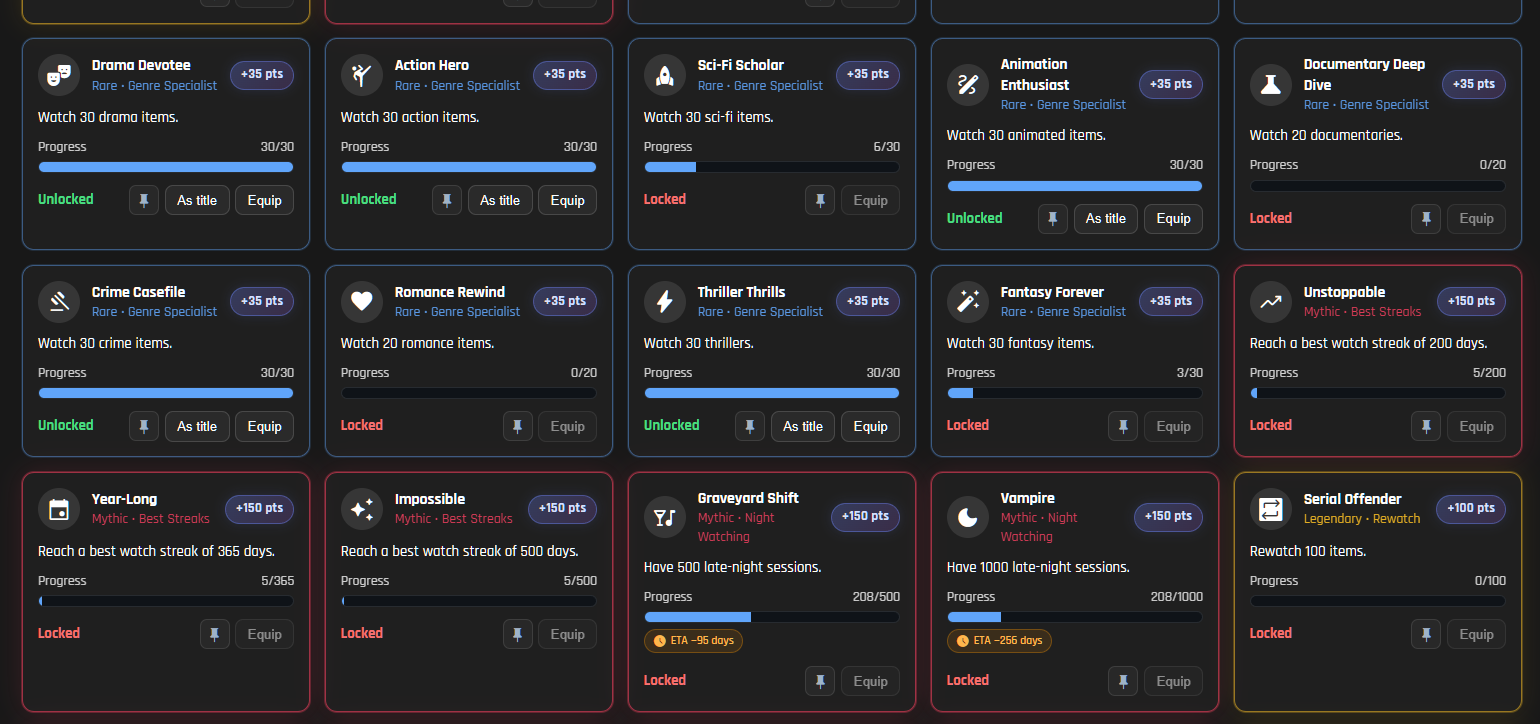The height and width of the screenshot is (724, 1540).
Task: Set Drama Devotee as title
Action: click(197, 200)
